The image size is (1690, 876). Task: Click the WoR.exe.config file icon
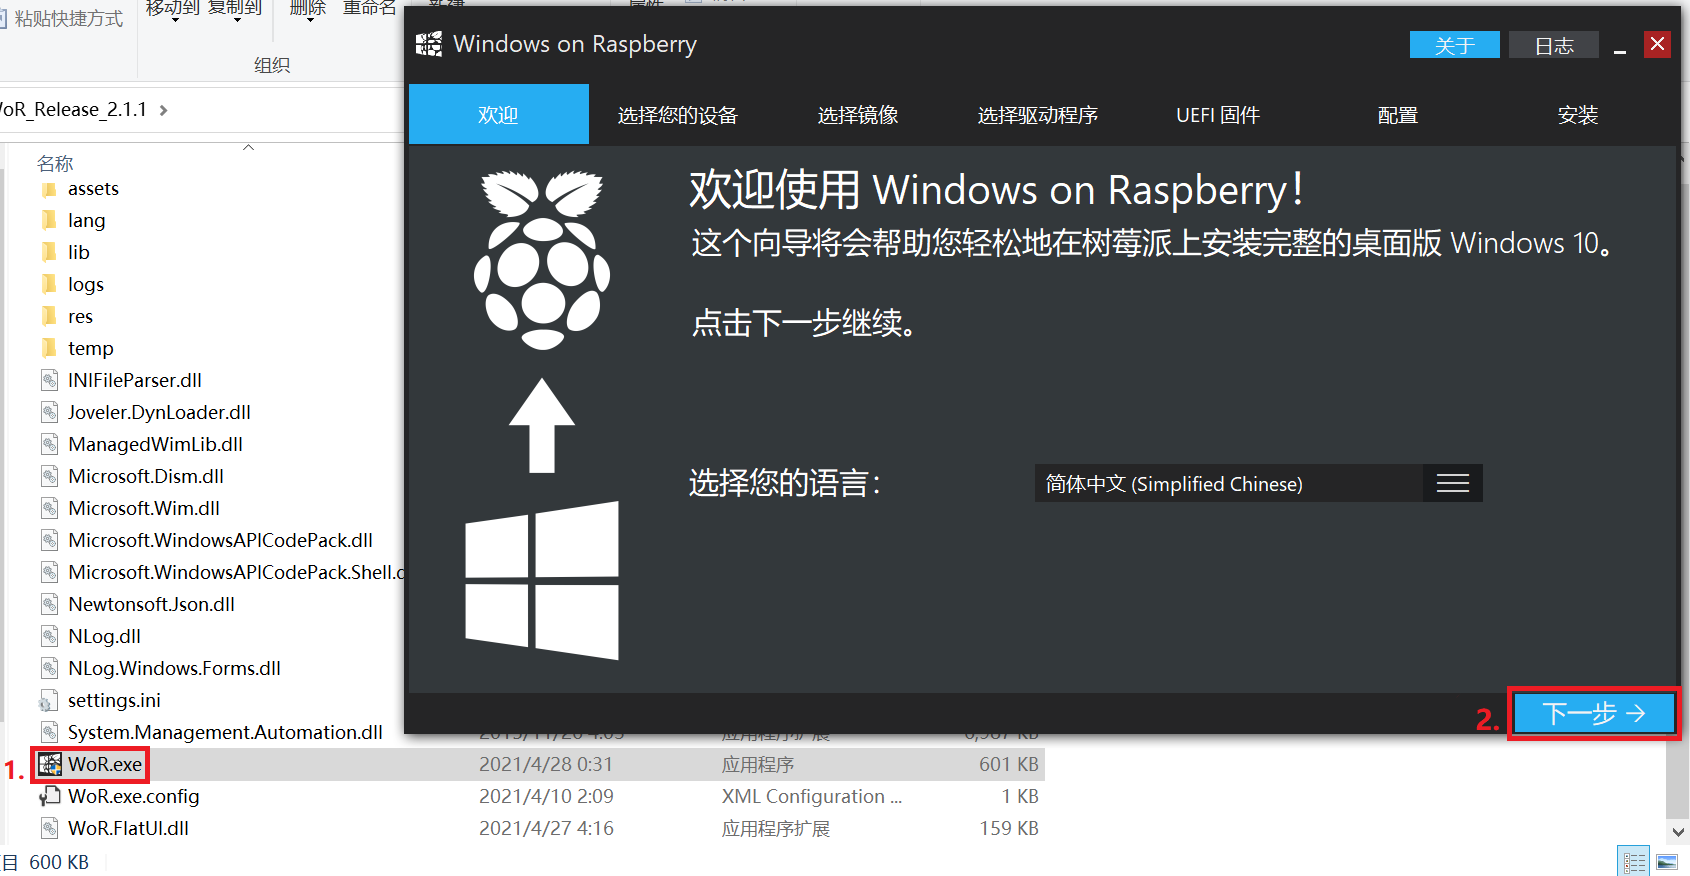[49, 797]
